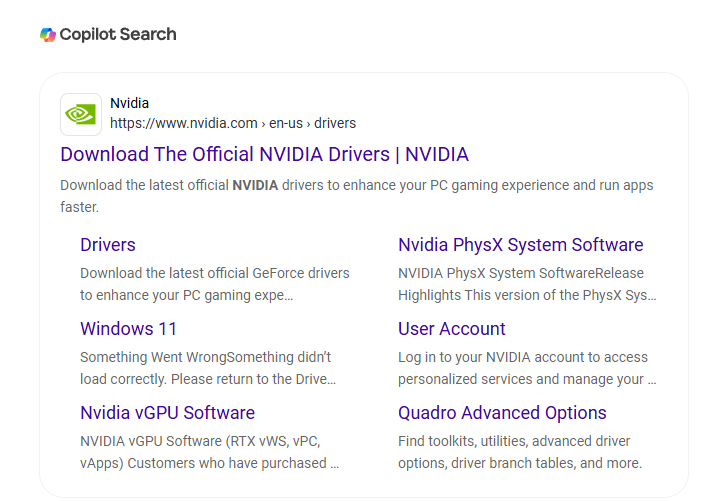The width and height of the screenshot is (701, 501).
Task: Click the 'Nvidia' site name above the URL
Action: (x=129, y=103)
